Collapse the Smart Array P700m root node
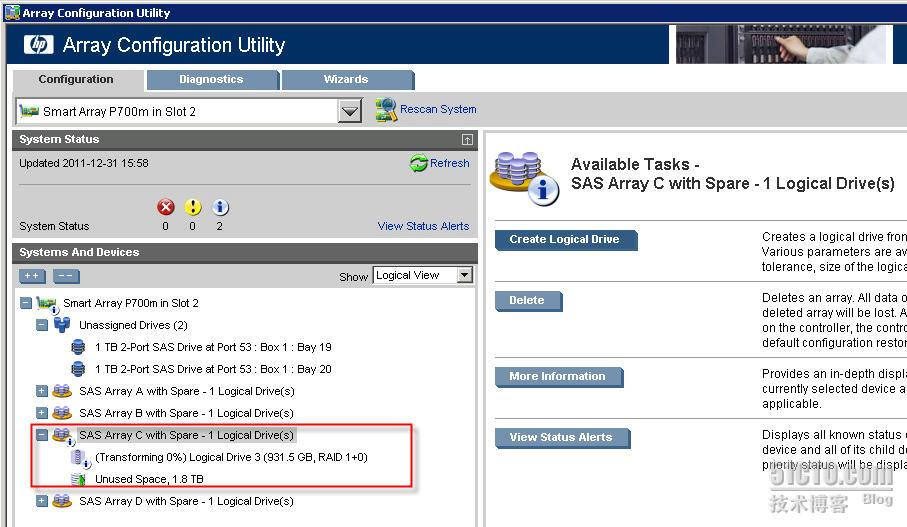 (x=25, y=303)
